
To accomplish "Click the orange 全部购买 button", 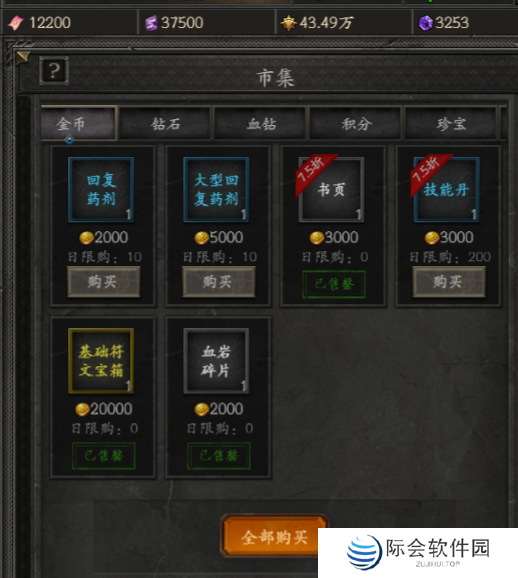I will click(275, 537).
